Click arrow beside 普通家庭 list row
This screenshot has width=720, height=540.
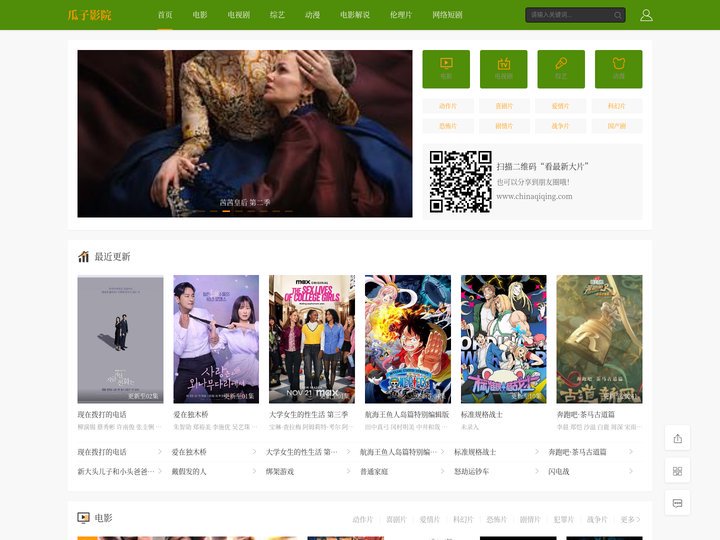(443, 471)
